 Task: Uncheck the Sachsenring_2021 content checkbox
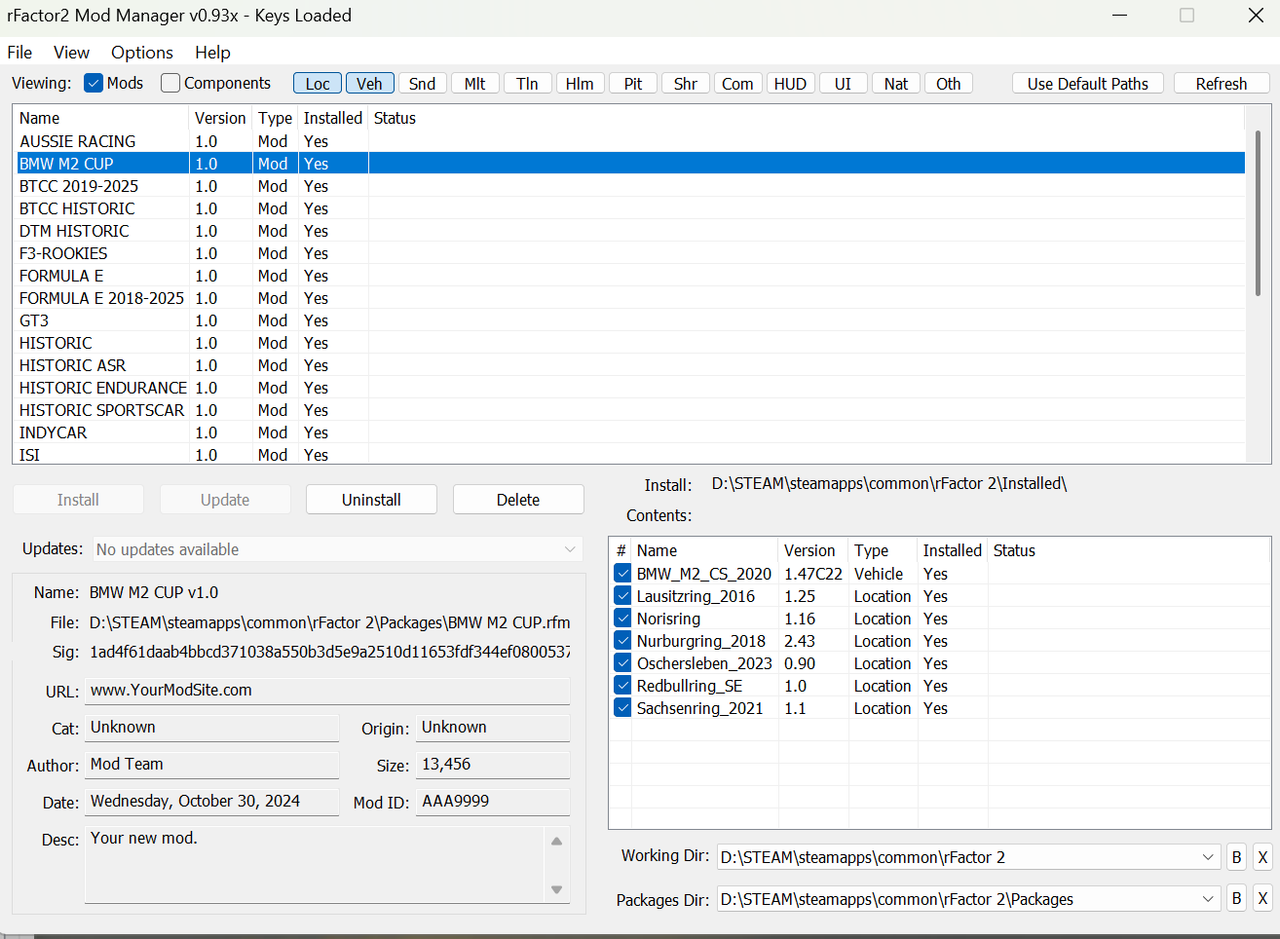622,708
